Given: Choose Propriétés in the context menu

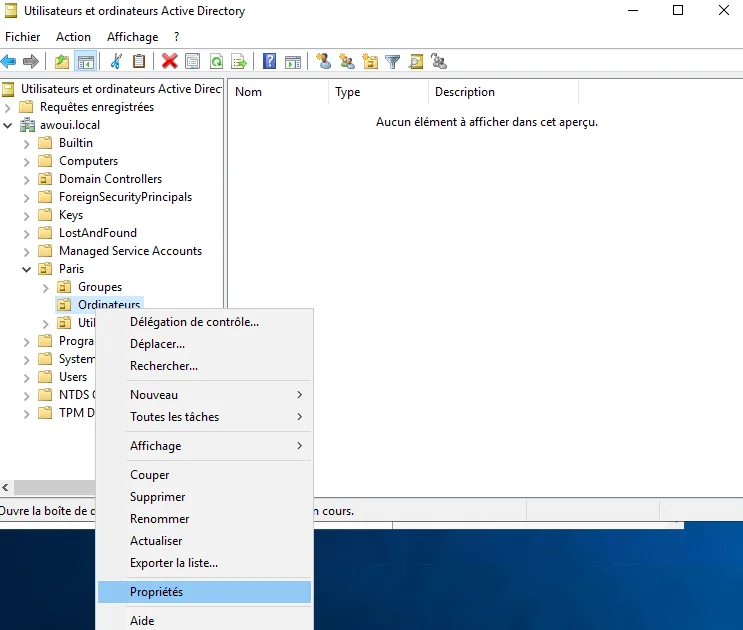Looking at the screenshot, I should click(204, 592).
